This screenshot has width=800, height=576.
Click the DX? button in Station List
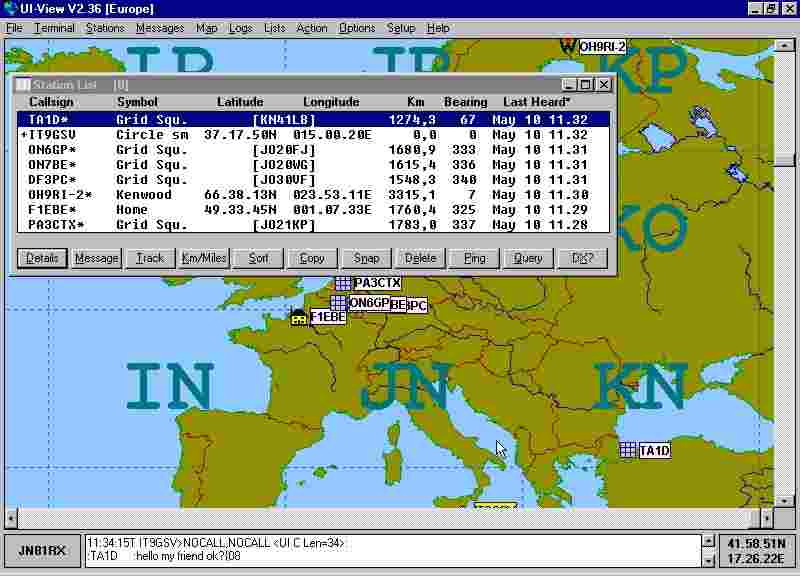582,258
